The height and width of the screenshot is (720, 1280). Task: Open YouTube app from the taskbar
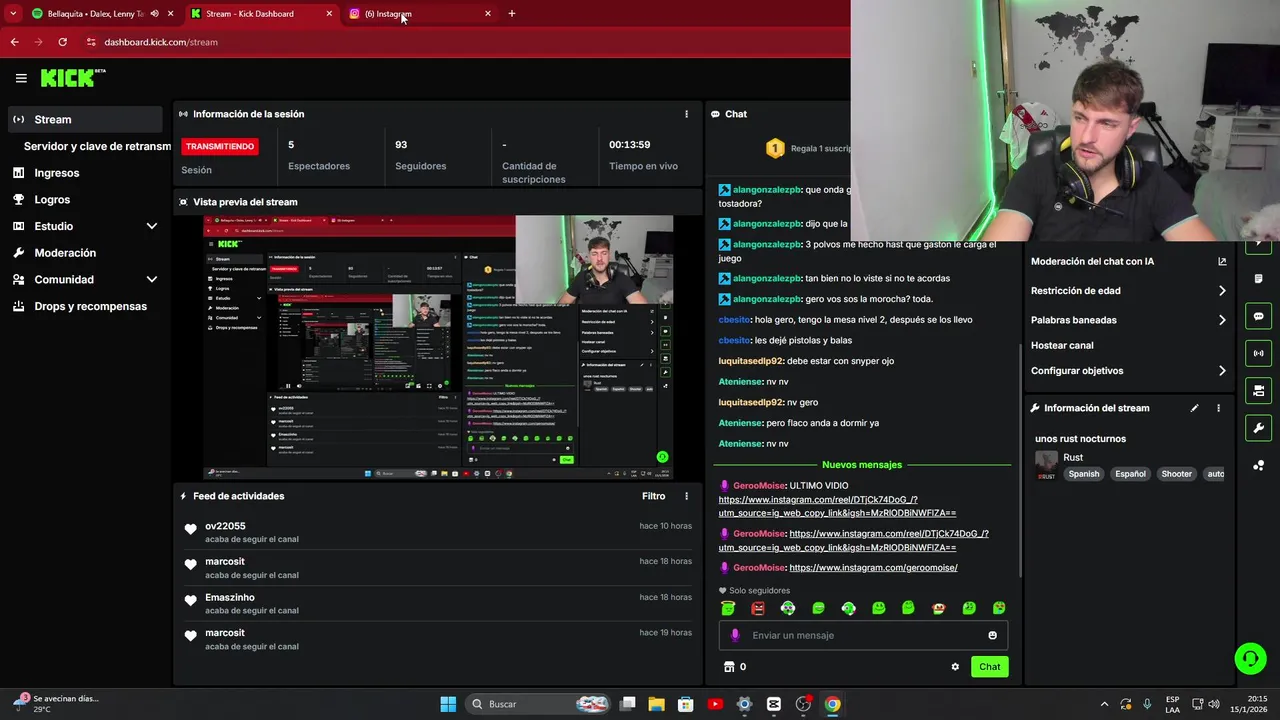pos(715,704)
